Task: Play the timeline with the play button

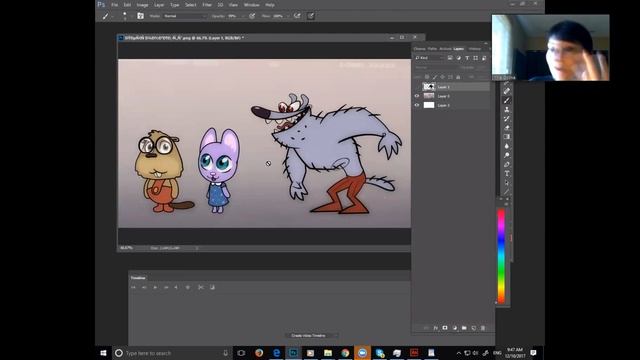Action: pos(155,287)
